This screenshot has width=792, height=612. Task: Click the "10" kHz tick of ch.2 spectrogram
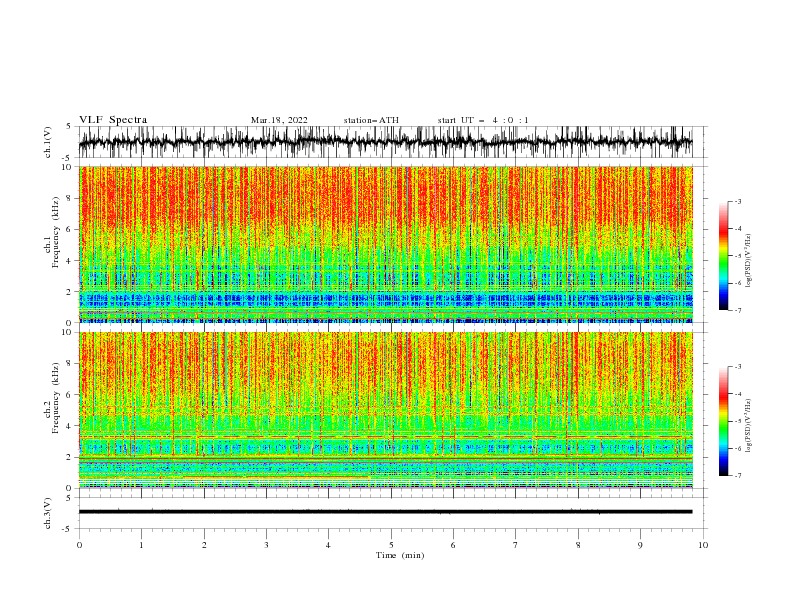coord(68,332)
